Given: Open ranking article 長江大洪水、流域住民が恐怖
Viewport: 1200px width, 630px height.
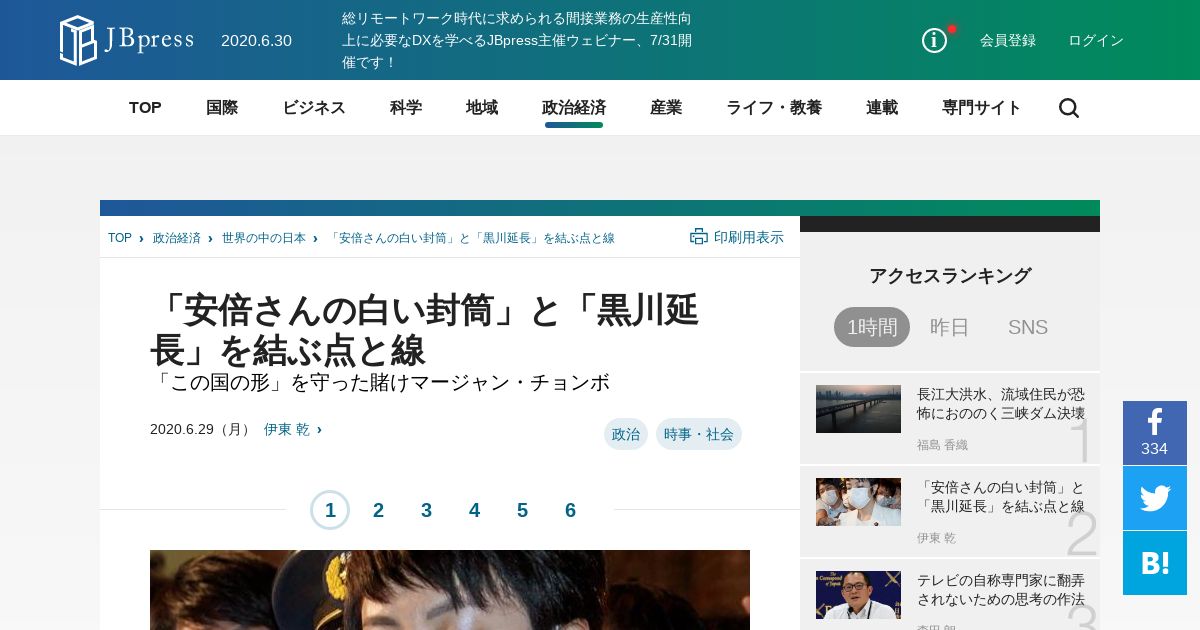Looking at the screenshot, I should tap(1001, 403).
